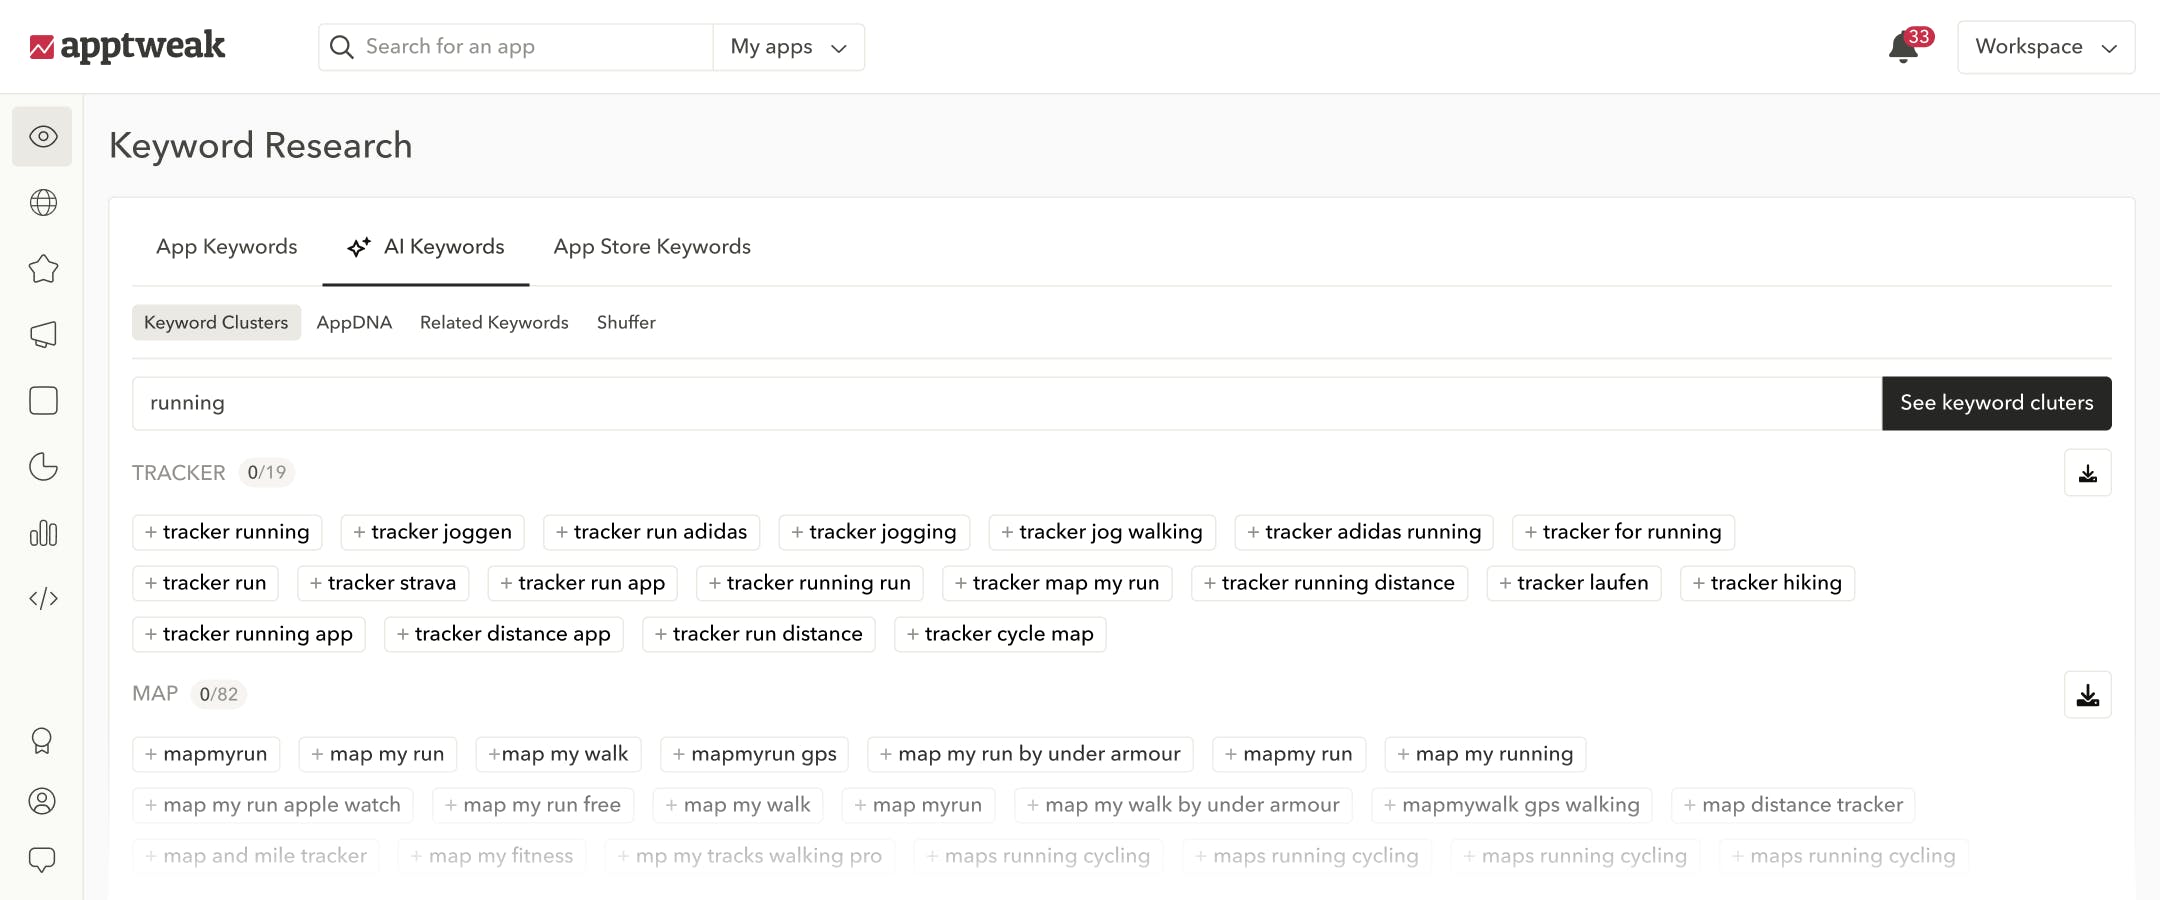Switch to the App Store Keywords tab

click(x=651, y=246)
